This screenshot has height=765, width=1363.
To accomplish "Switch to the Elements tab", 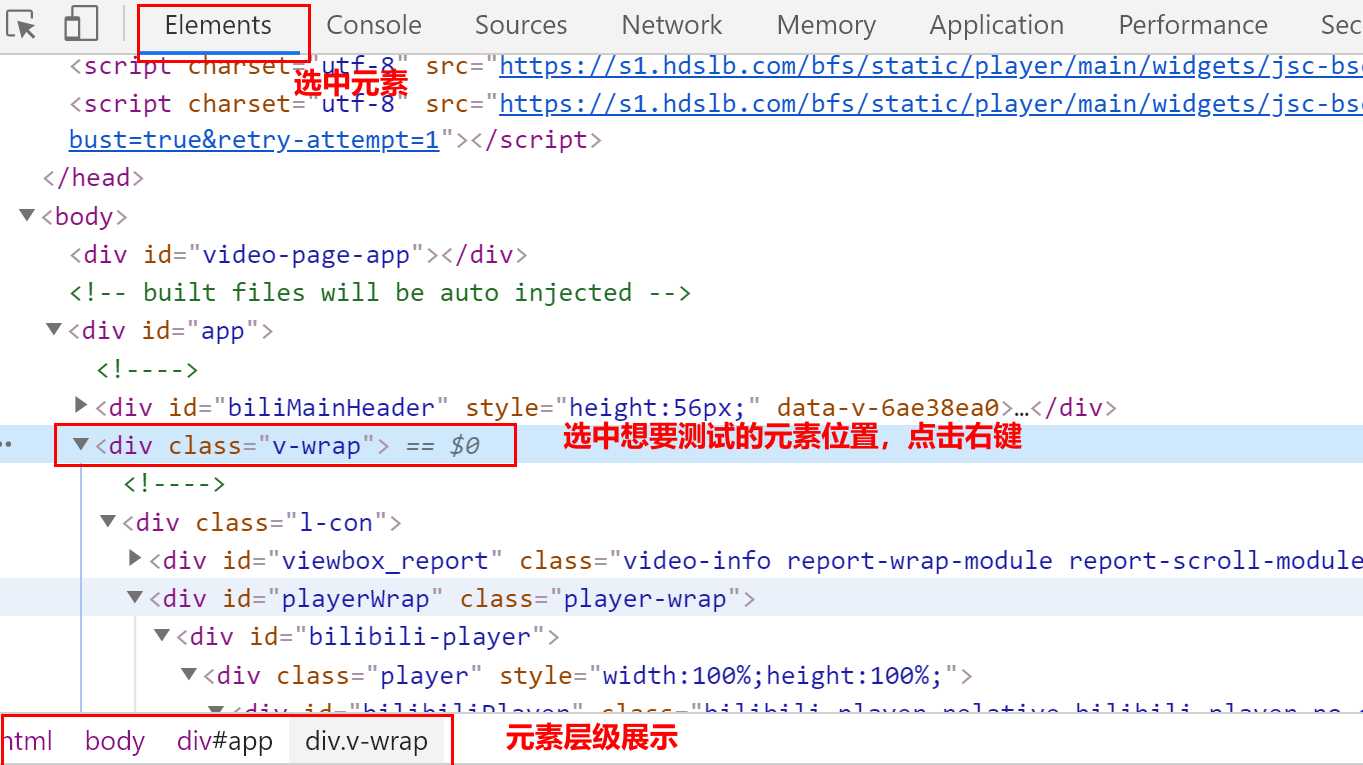I will 218,25.
